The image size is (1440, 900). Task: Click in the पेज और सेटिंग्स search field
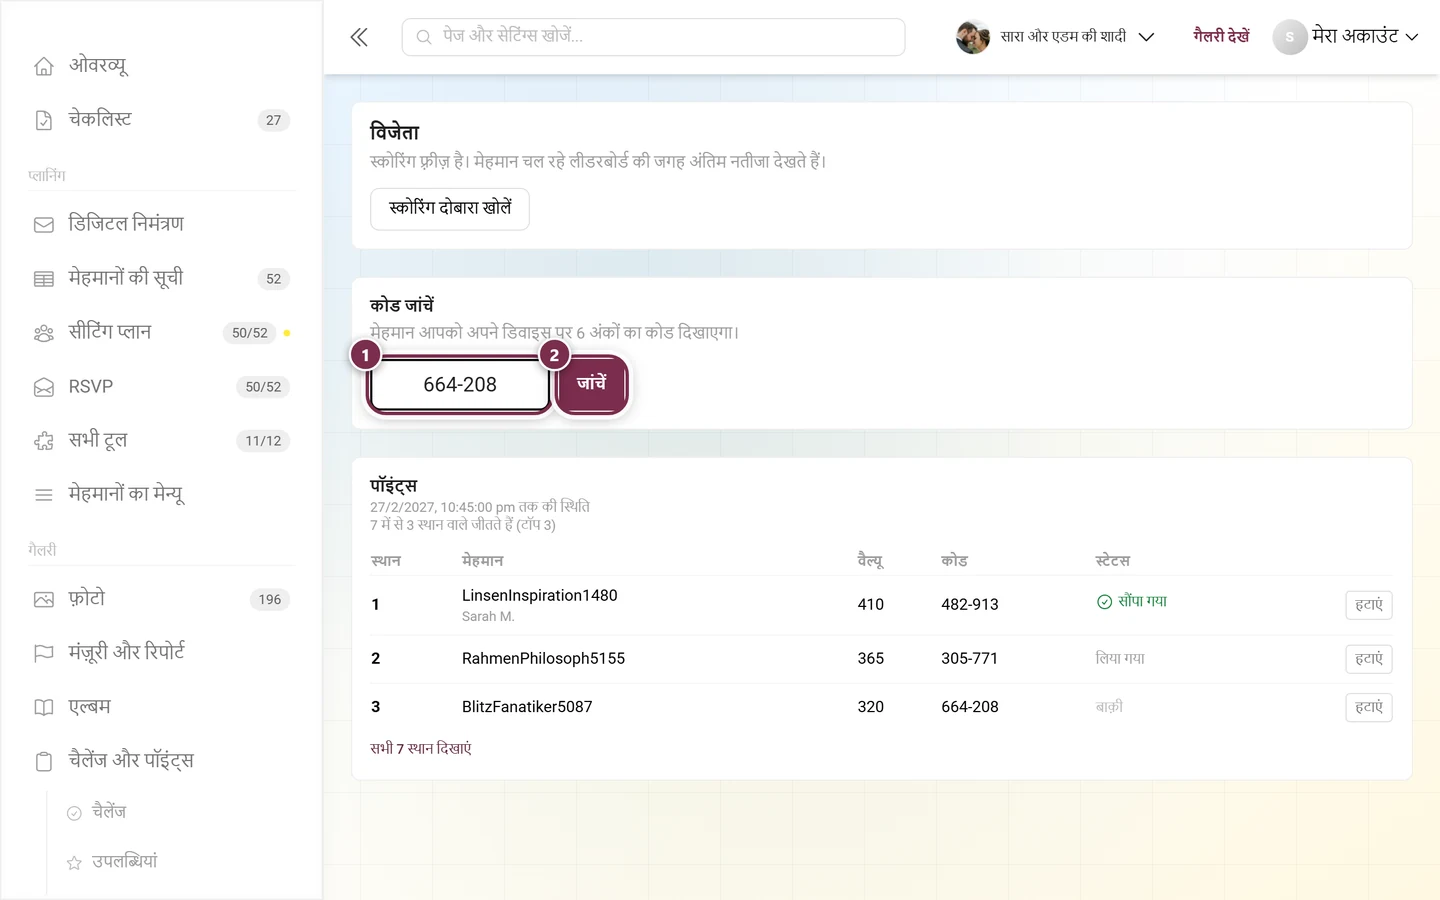click(x=654, y=37)
